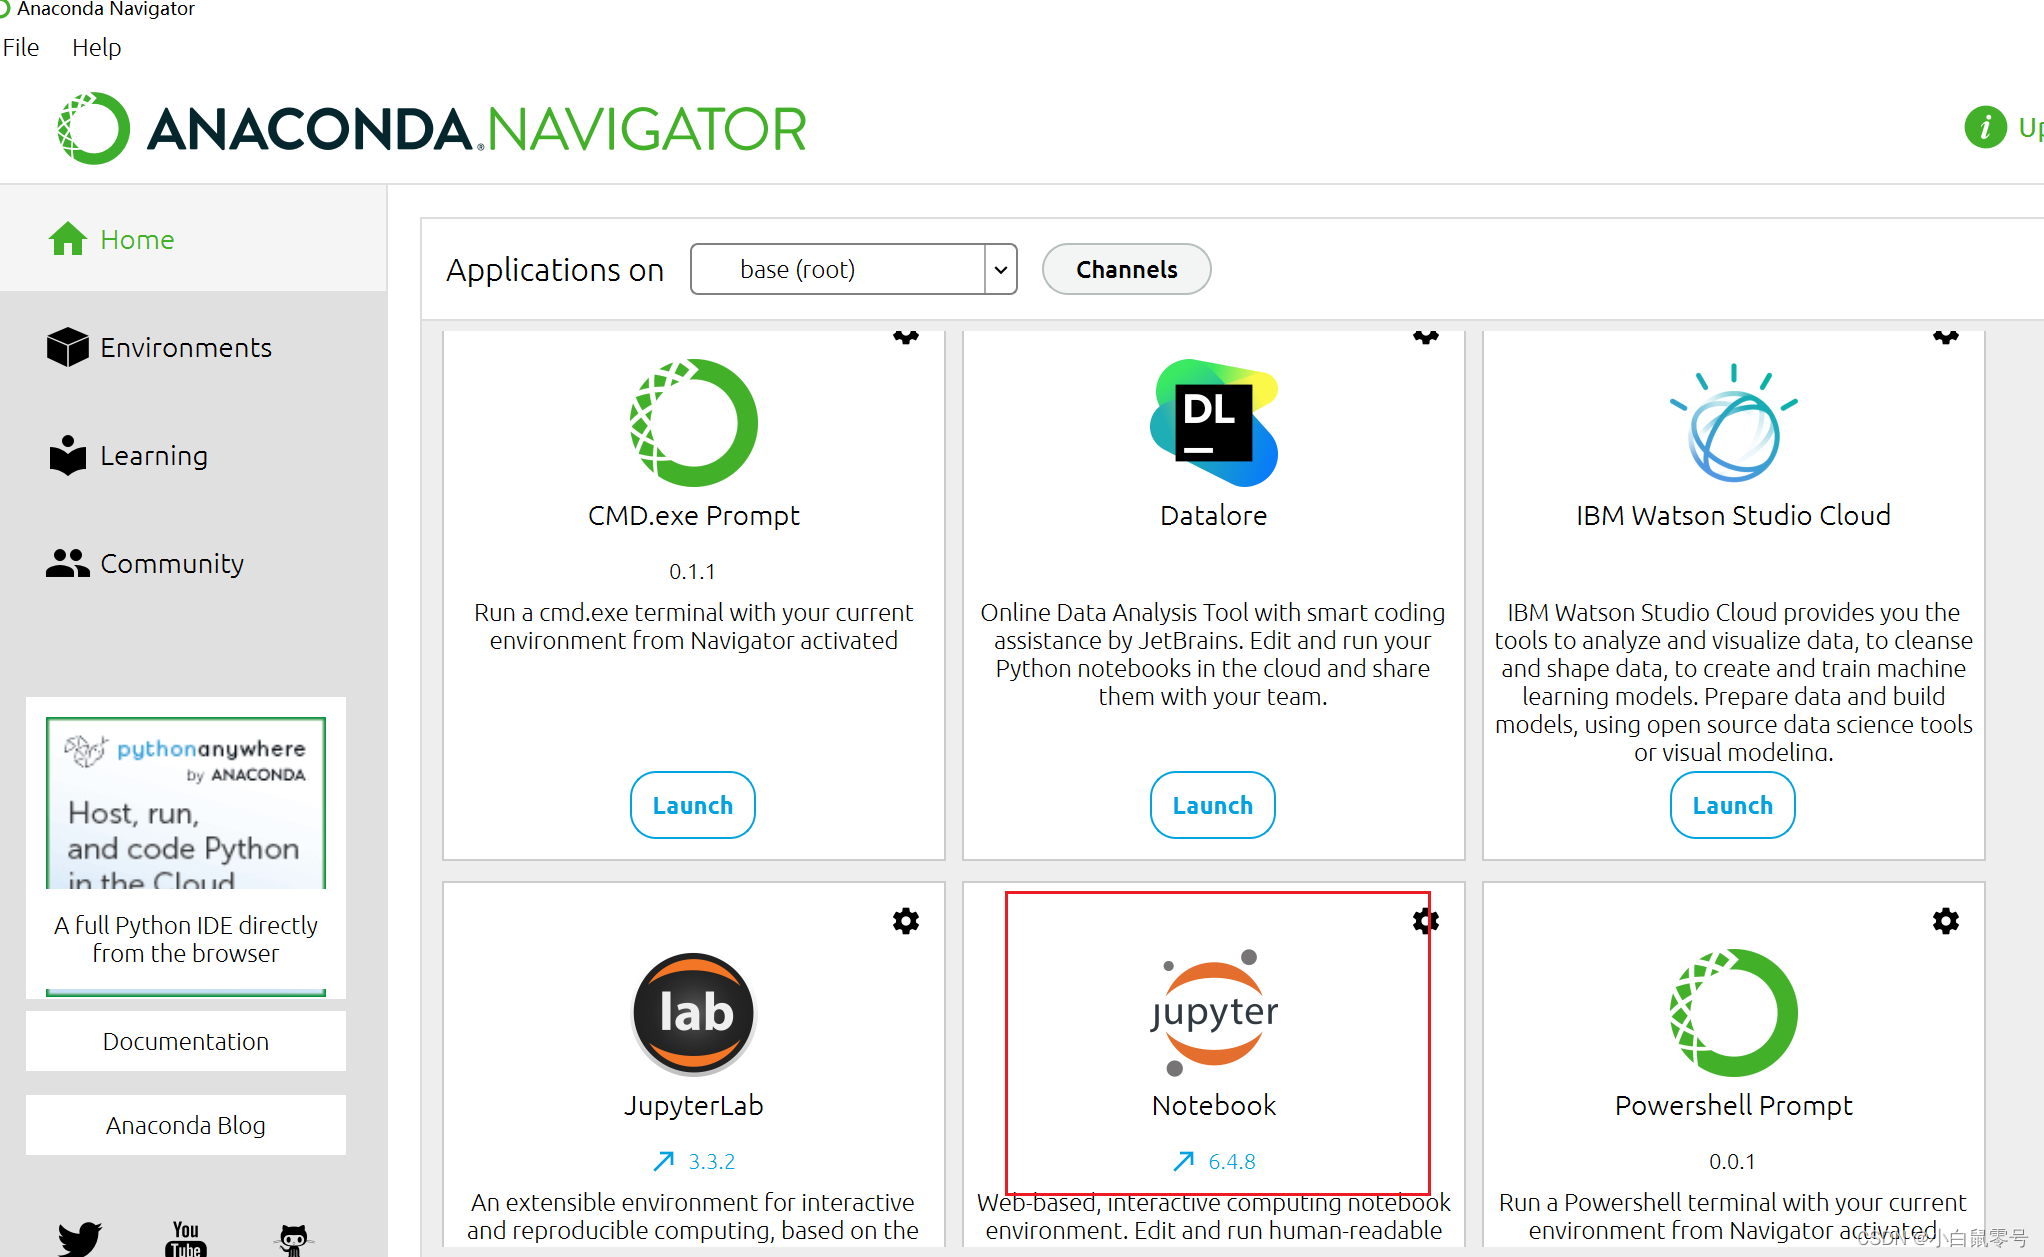This screenshot has height=1257, width=2044.
Task: Open the Channels configuration dropdown
Action: point(1126,269)
